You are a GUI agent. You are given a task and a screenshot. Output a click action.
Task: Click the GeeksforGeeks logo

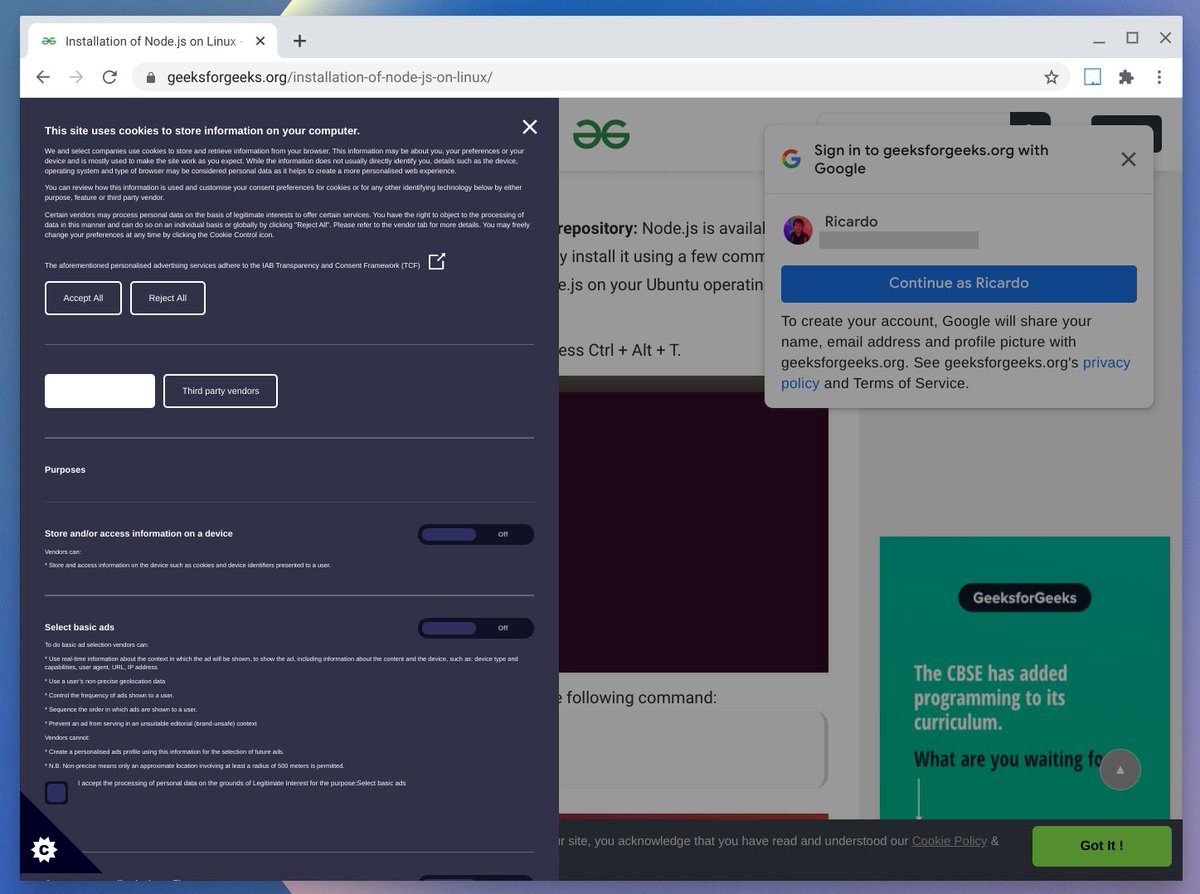(601, 134)
